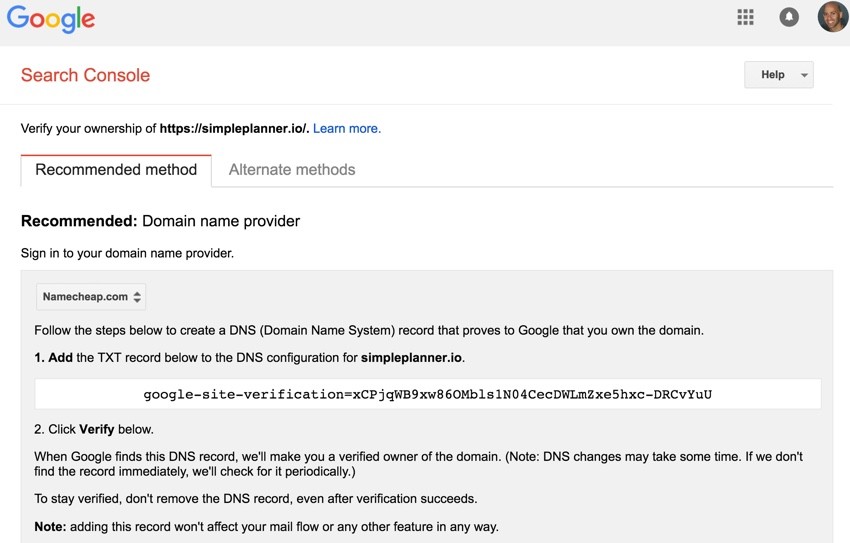This screenshot has width=850, height=543.
Task: Click the 'To stay verified' paragraph
Action: [x=256, y=499]
